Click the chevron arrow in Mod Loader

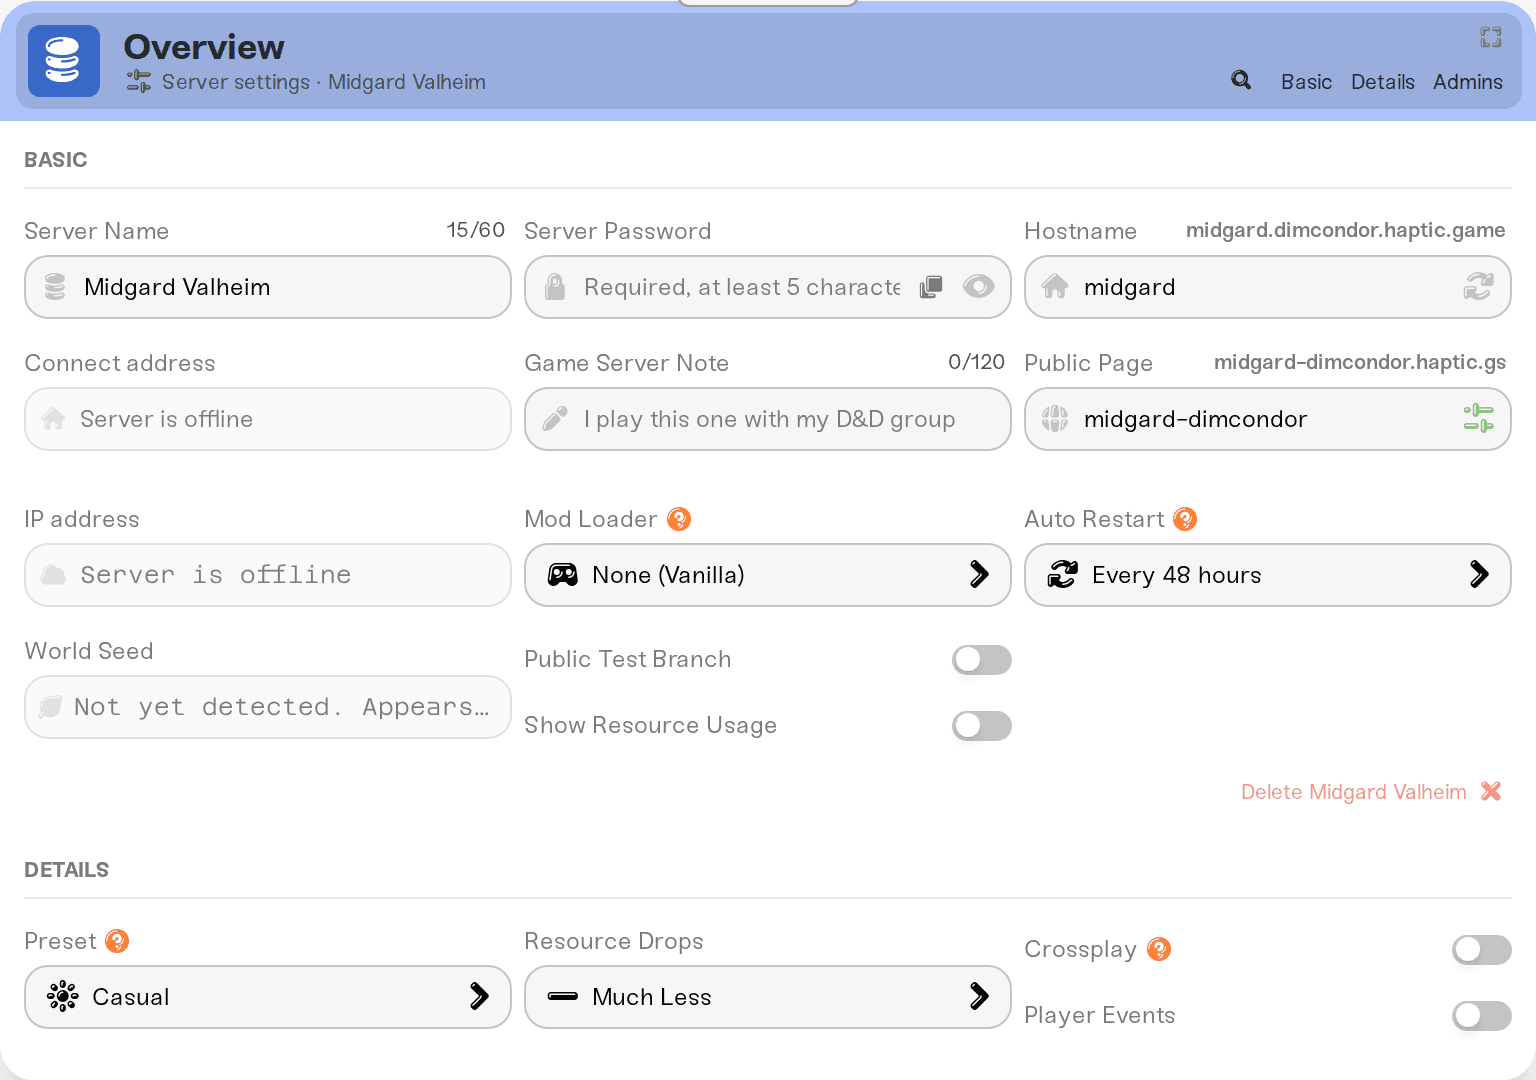point(979,574)
